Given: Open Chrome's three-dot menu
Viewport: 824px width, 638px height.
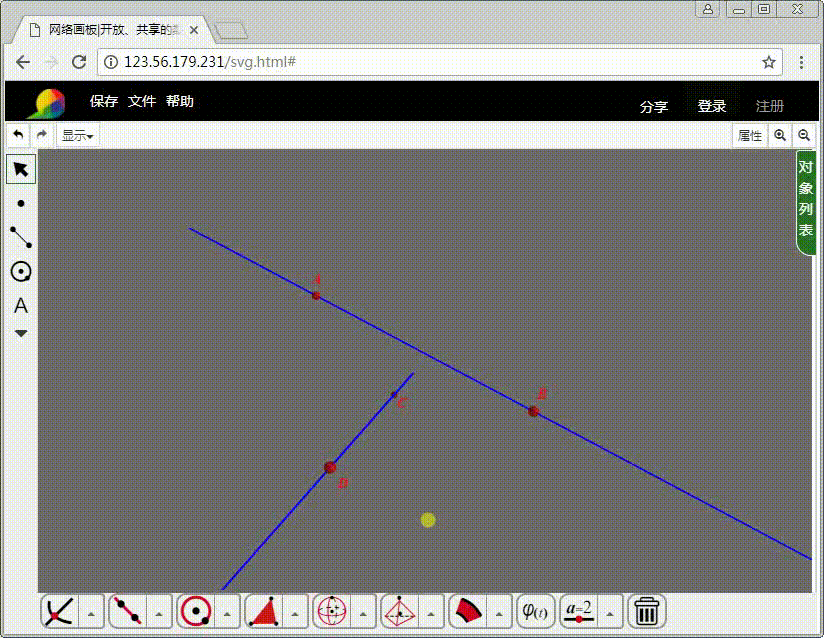Looking at the screenshot, I should [x=801, y=62].
